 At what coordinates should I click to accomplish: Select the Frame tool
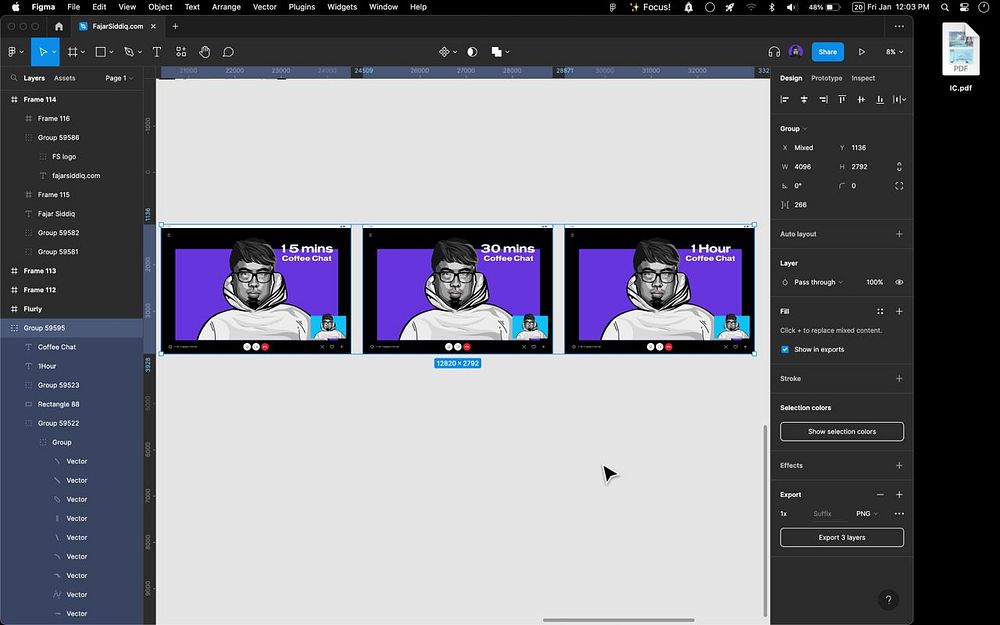pos(72,52)
